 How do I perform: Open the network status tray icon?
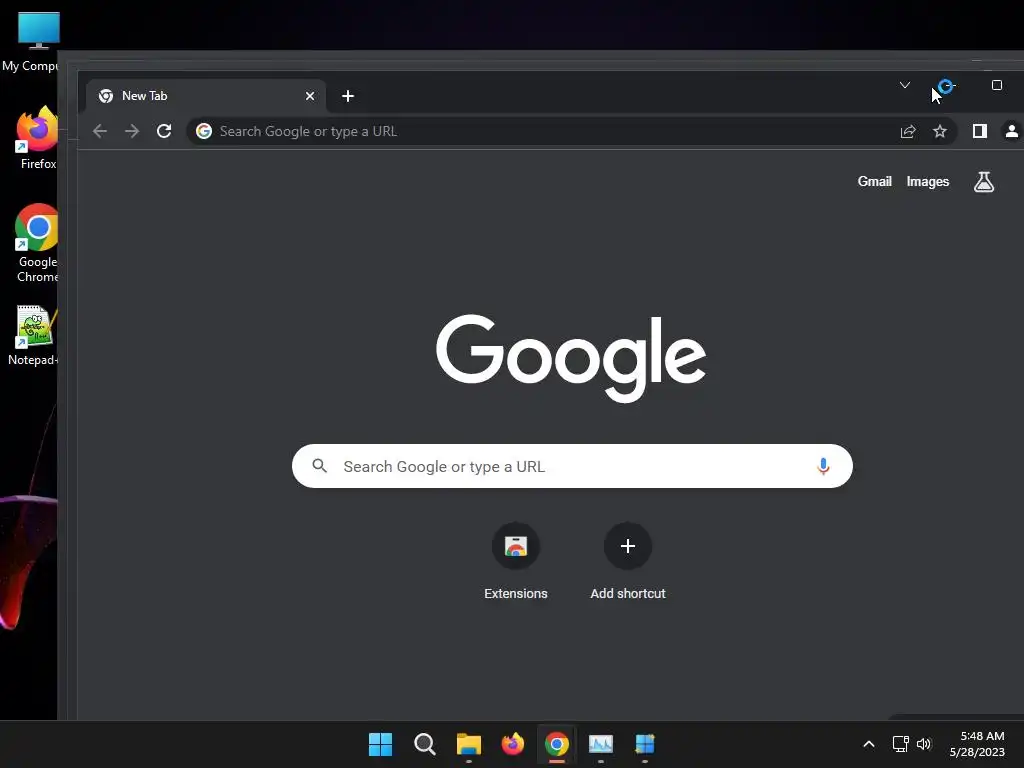pos(901,744)
